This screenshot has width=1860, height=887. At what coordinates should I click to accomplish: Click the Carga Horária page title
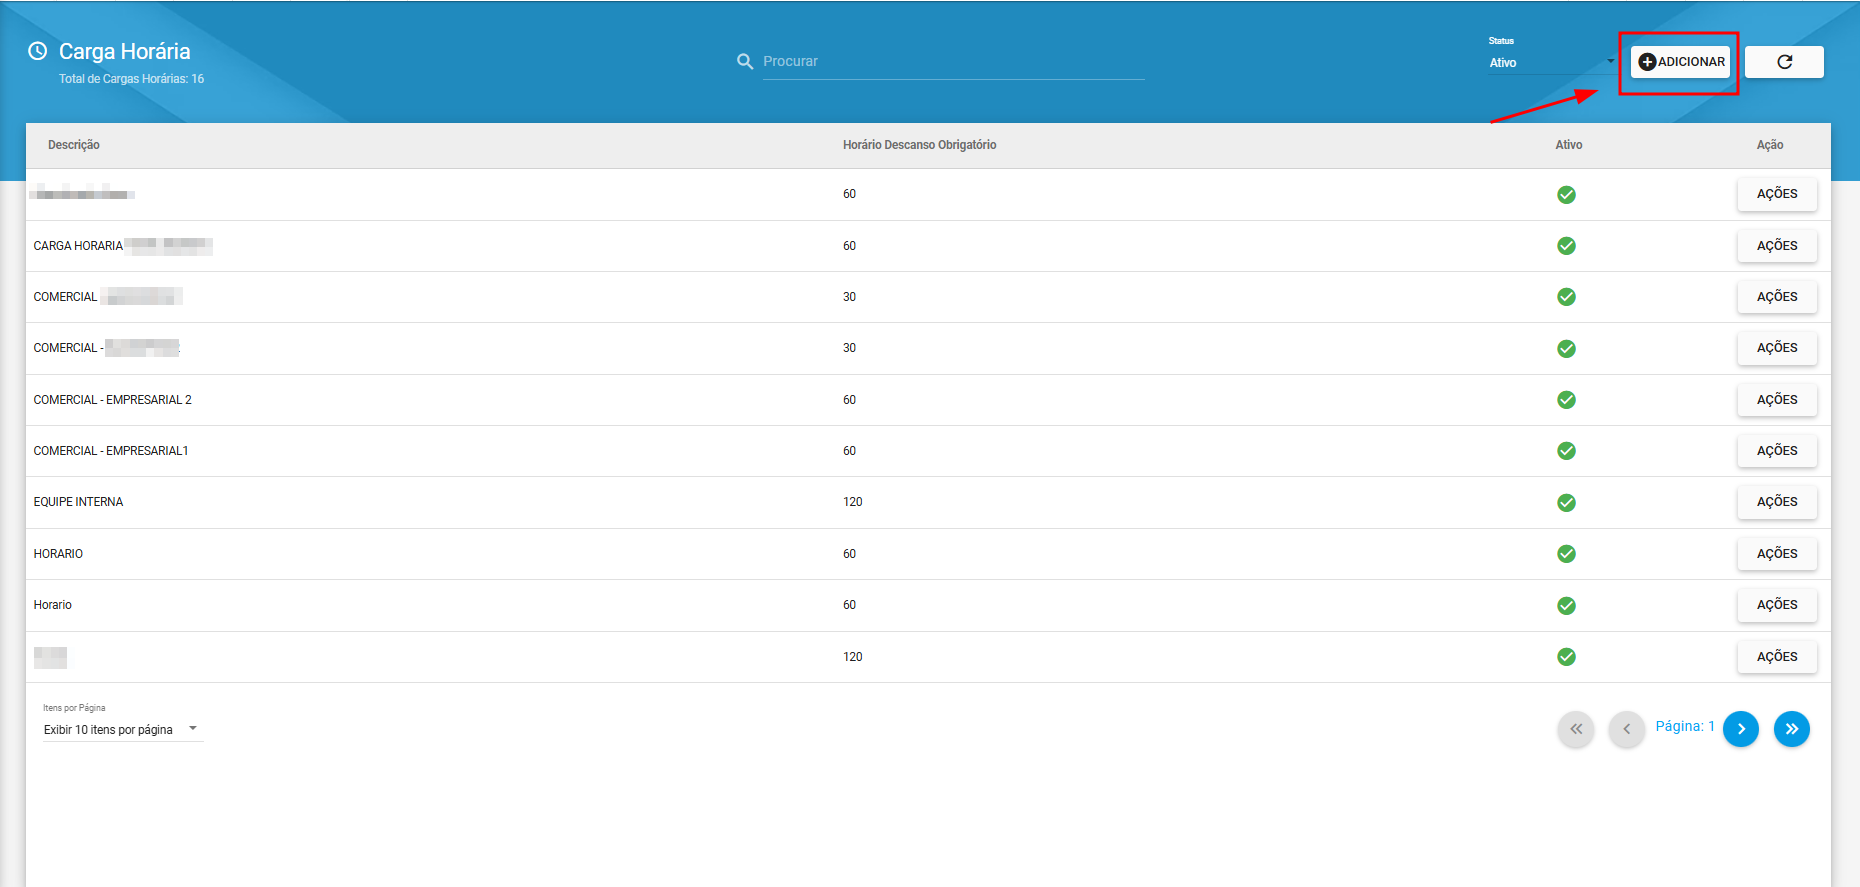[124, 51]
